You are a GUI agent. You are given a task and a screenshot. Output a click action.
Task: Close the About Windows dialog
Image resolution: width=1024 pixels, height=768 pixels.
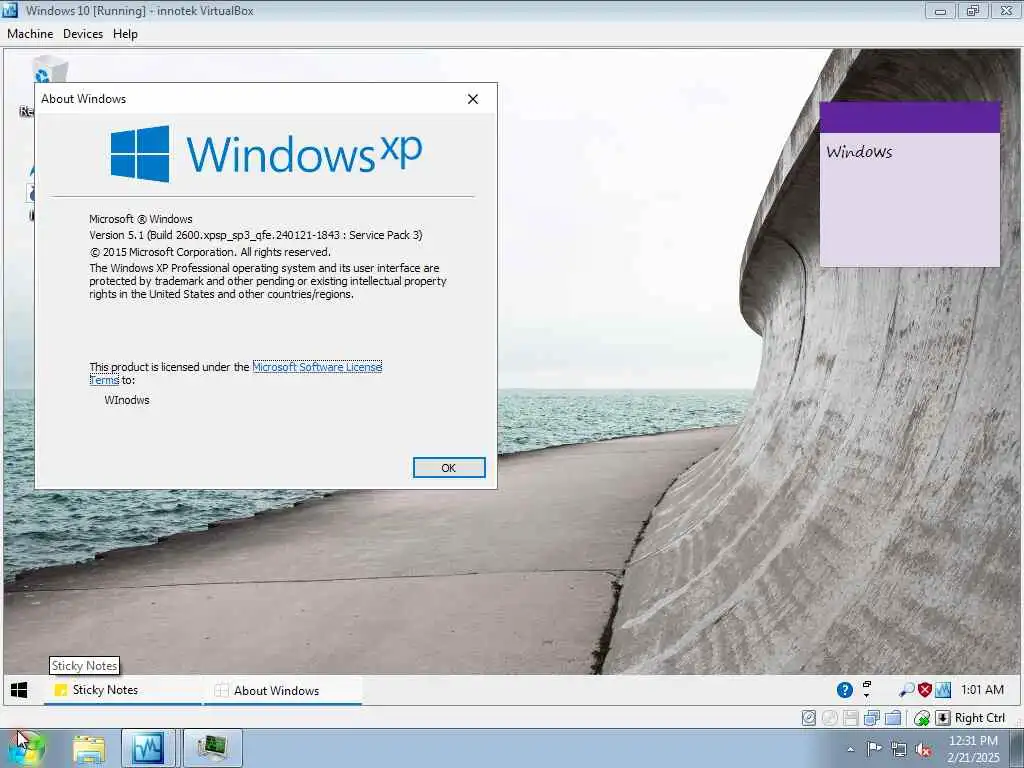point(473,99)
